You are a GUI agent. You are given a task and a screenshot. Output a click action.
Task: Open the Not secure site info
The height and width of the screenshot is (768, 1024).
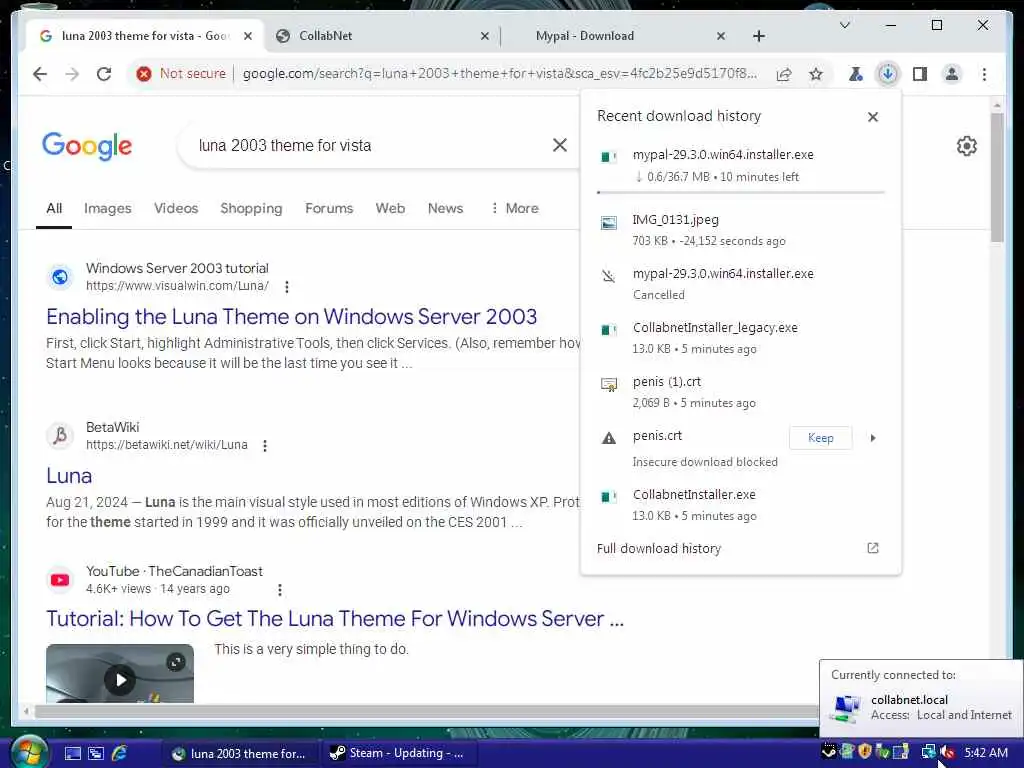coord(181,74)
